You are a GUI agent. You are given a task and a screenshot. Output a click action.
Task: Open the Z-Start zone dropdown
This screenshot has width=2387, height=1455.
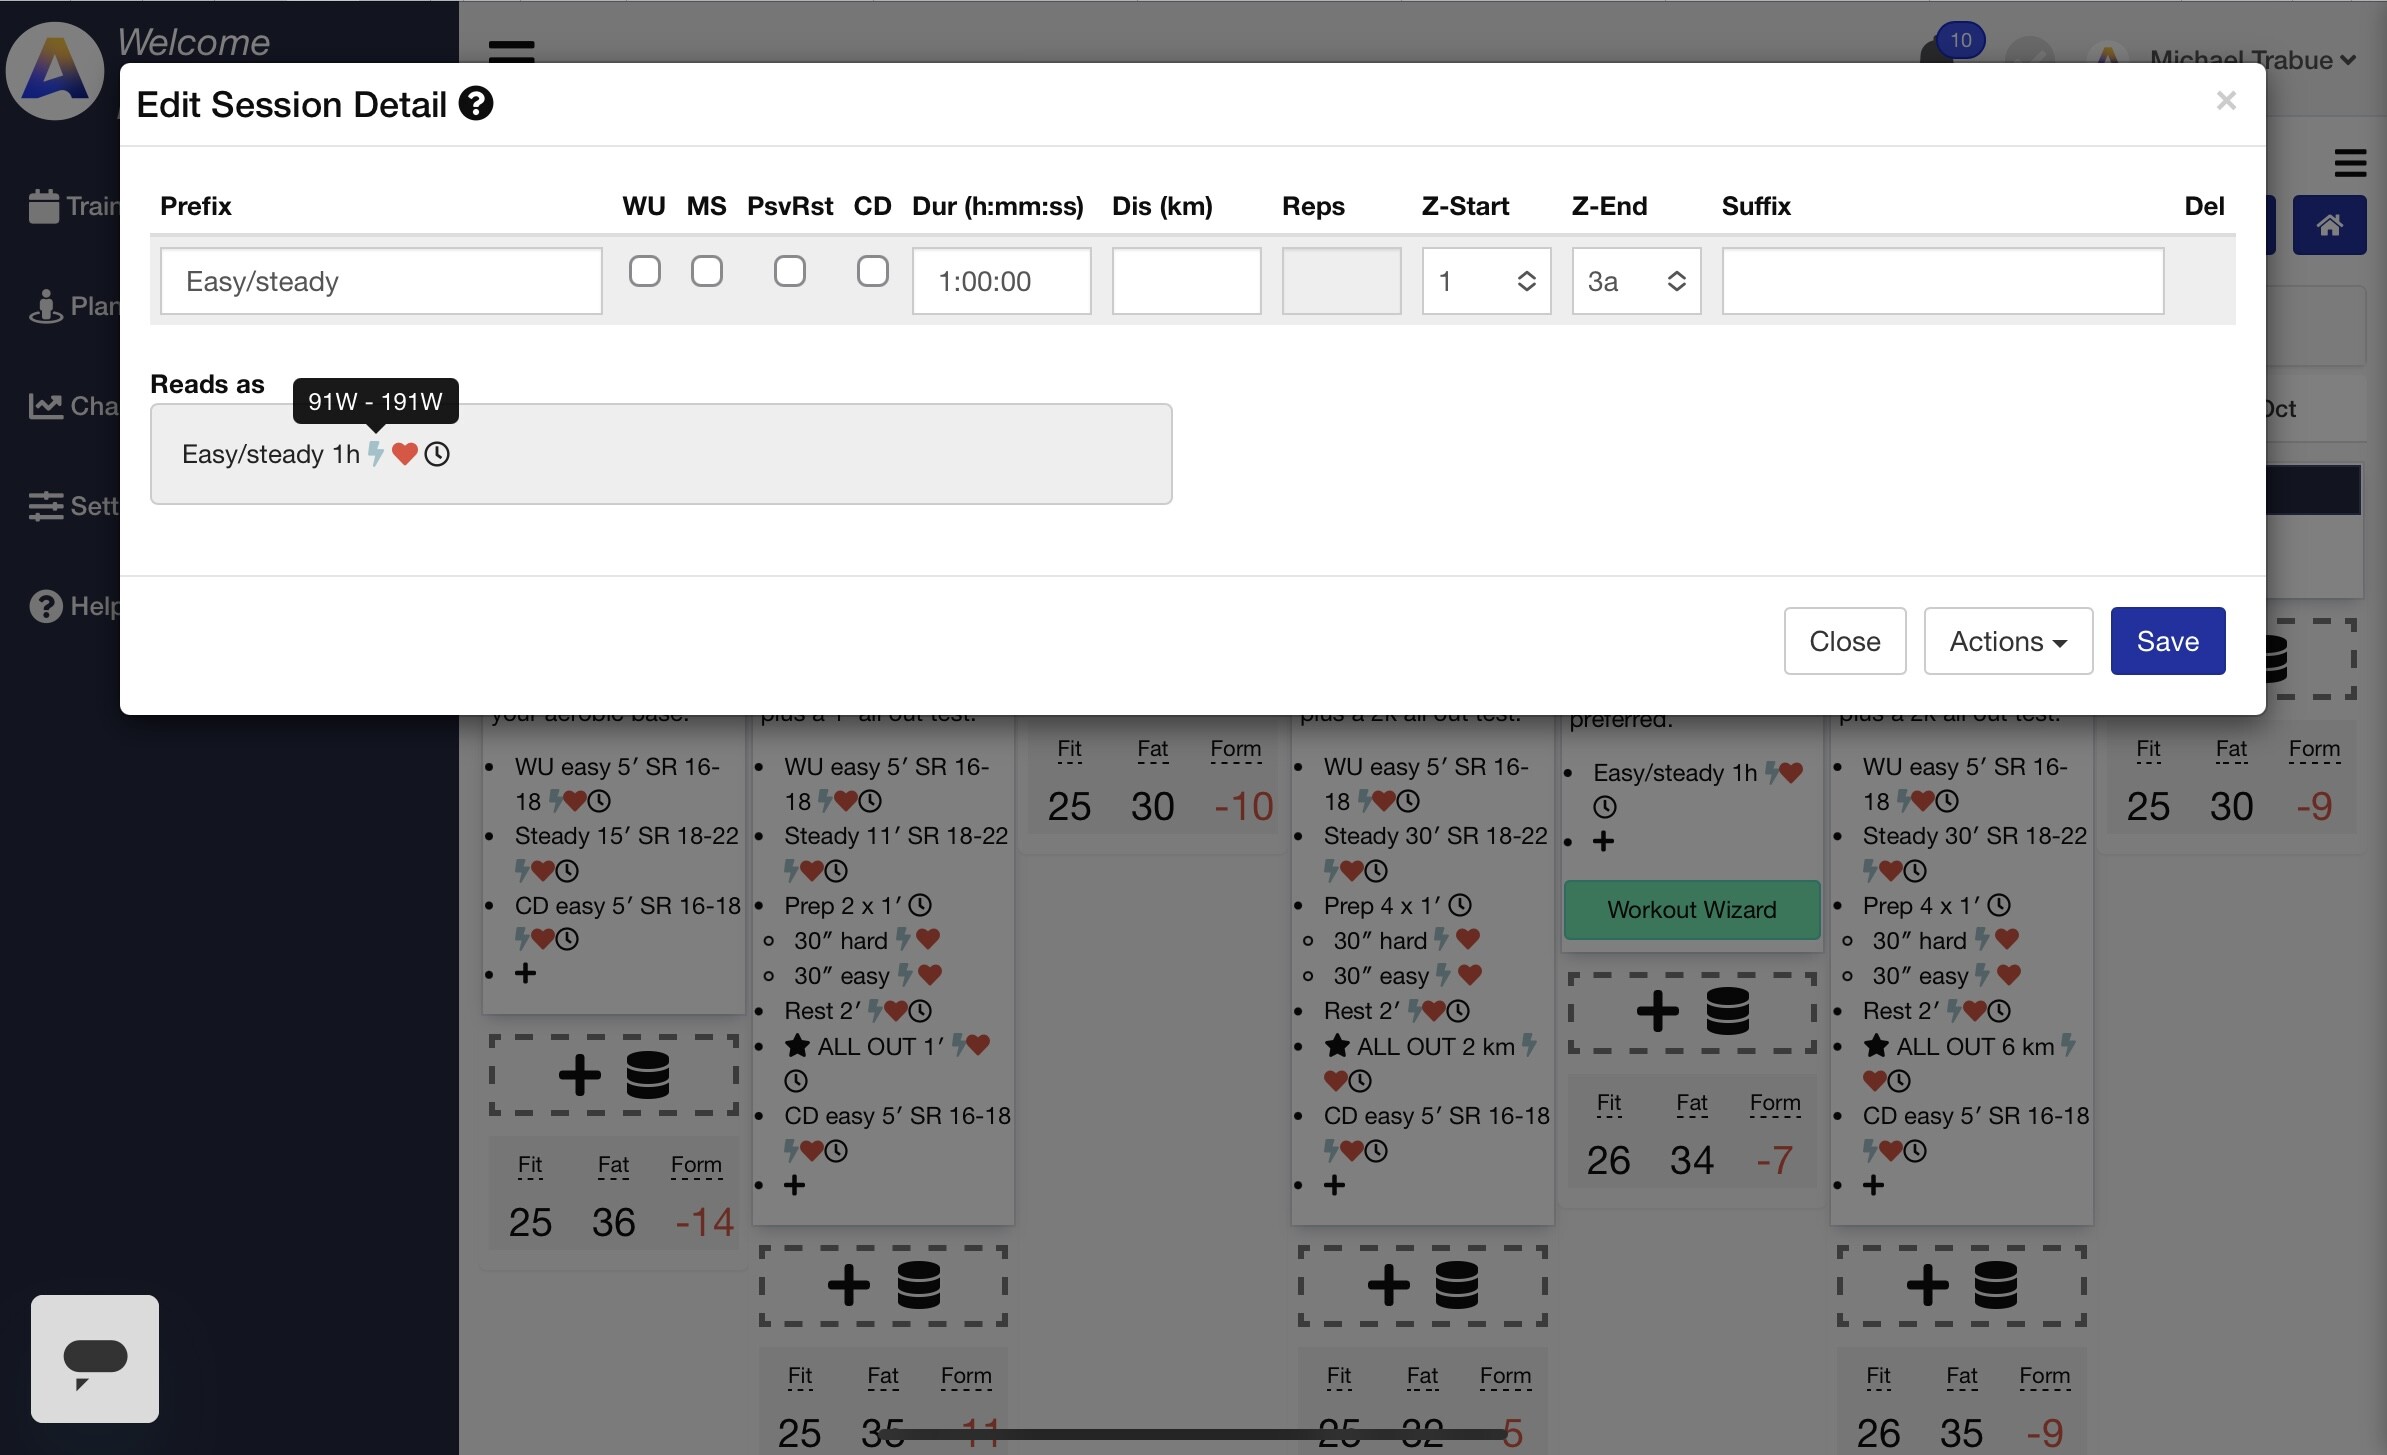[x=1486, y=281]
